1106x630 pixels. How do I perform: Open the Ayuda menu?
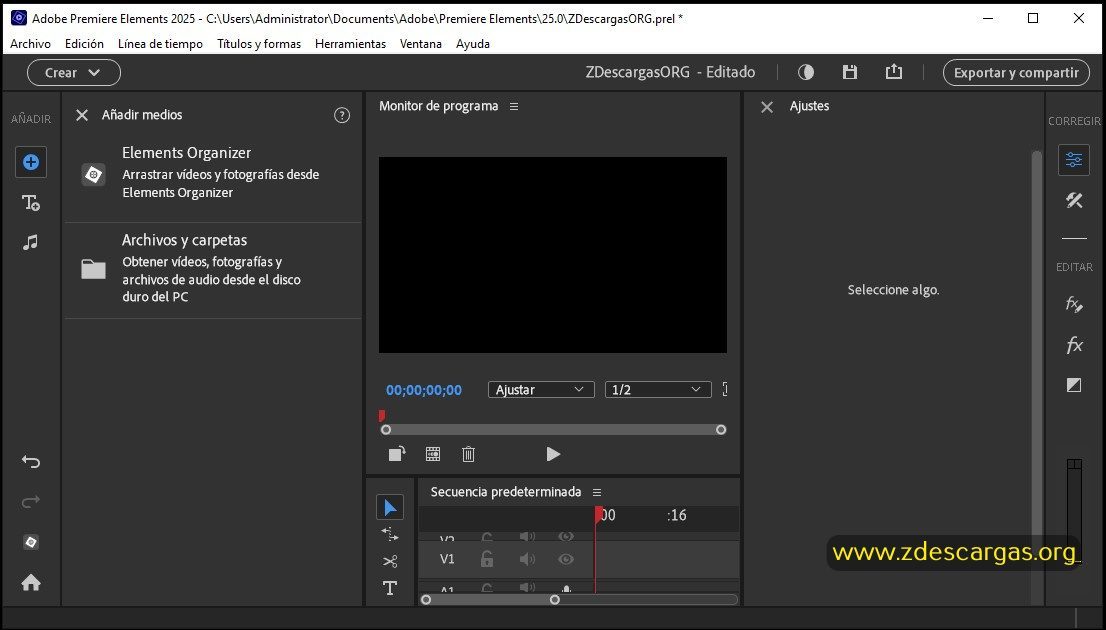473,44
